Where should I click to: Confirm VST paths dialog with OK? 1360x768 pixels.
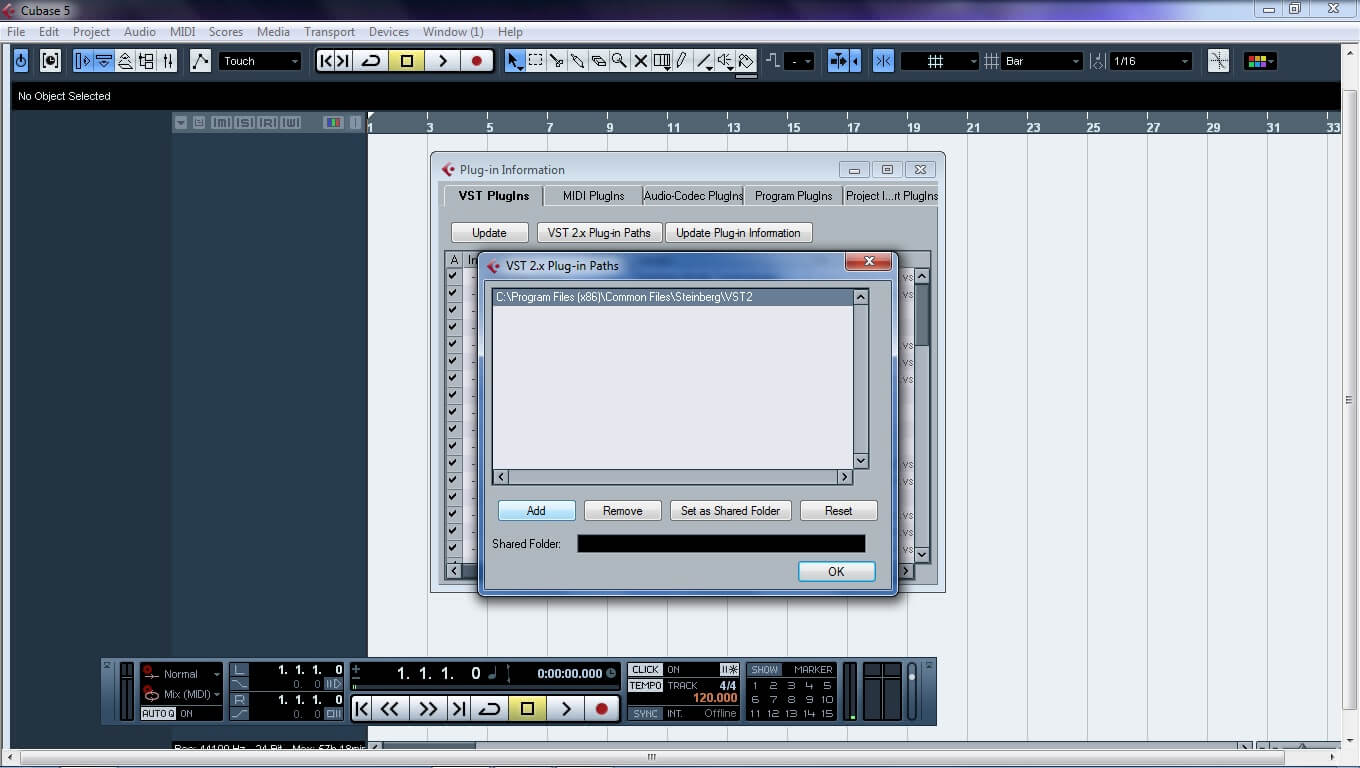(x=836, y=572)
